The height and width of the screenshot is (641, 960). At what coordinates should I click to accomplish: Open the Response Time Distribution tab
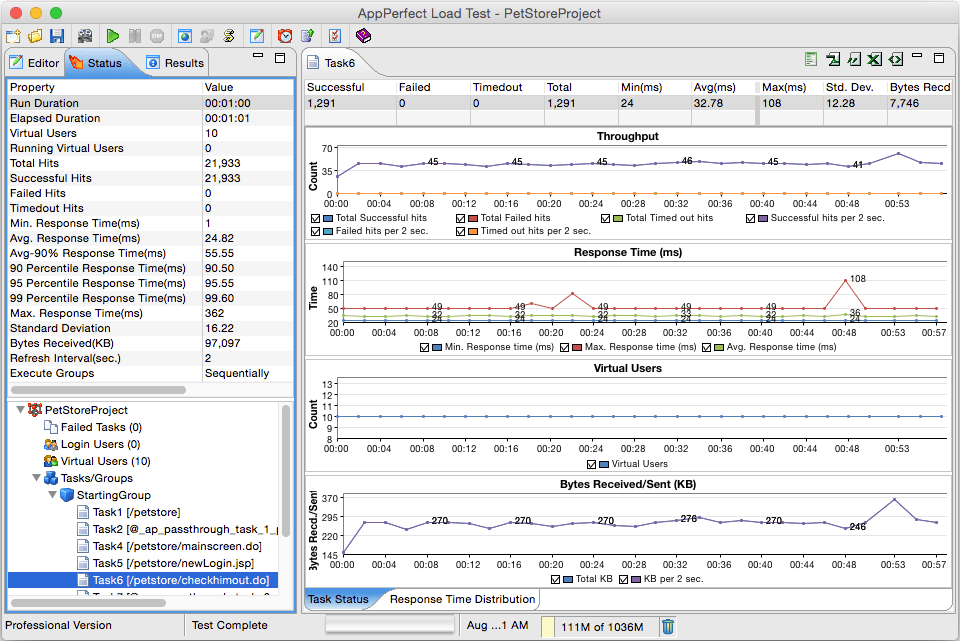[461, 599]
